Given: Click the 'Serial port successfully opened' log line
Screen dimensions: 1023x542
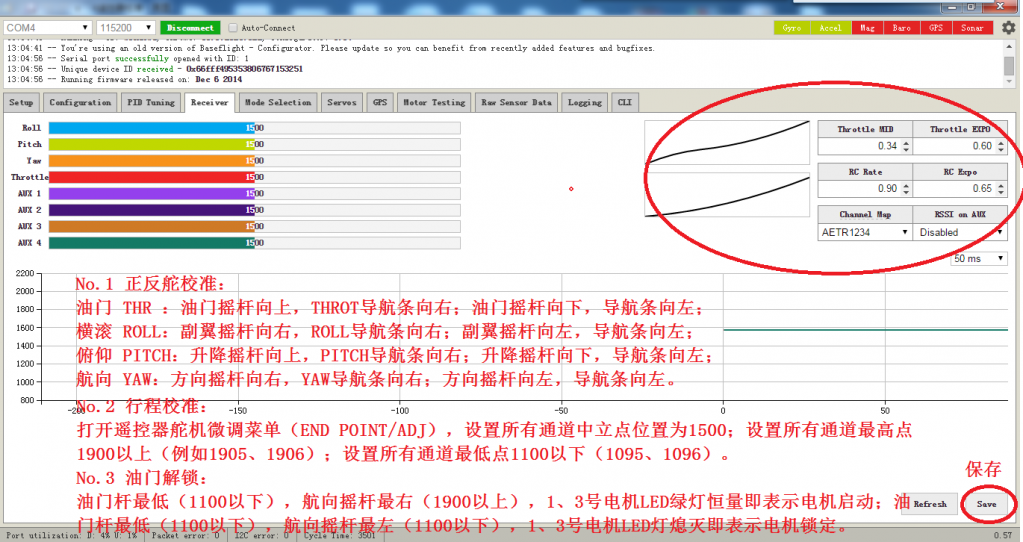Looking at the screenshot, I should pos(128,59).
